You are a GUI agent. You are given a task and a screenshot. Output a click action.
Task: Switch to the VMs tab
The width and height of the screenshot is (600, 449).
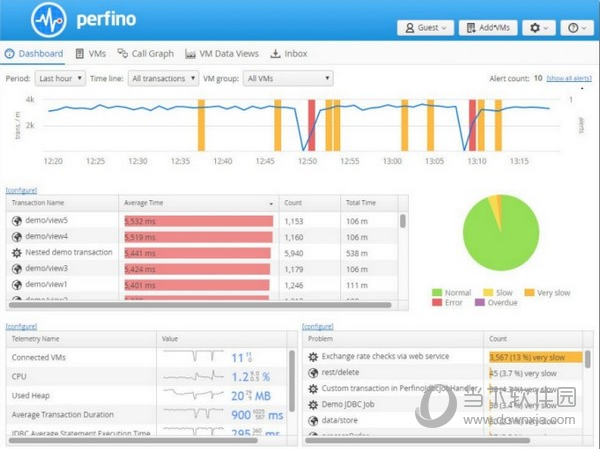coord(91,54)
